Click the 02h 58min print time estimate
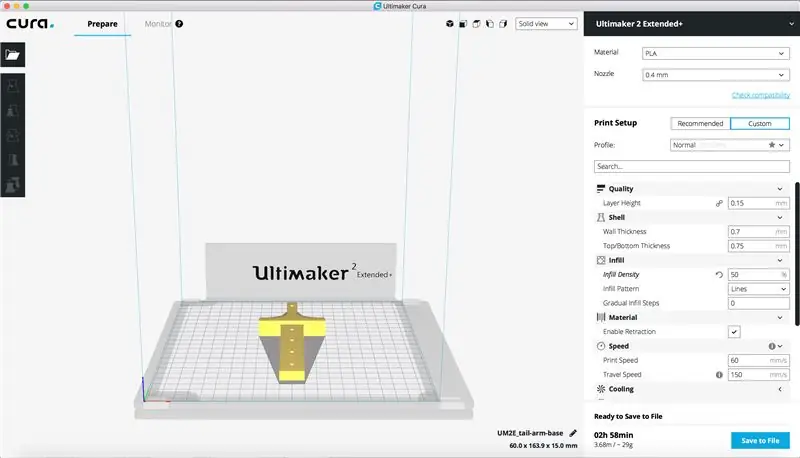This screenshot has width=800, height=458. [613, 435]
